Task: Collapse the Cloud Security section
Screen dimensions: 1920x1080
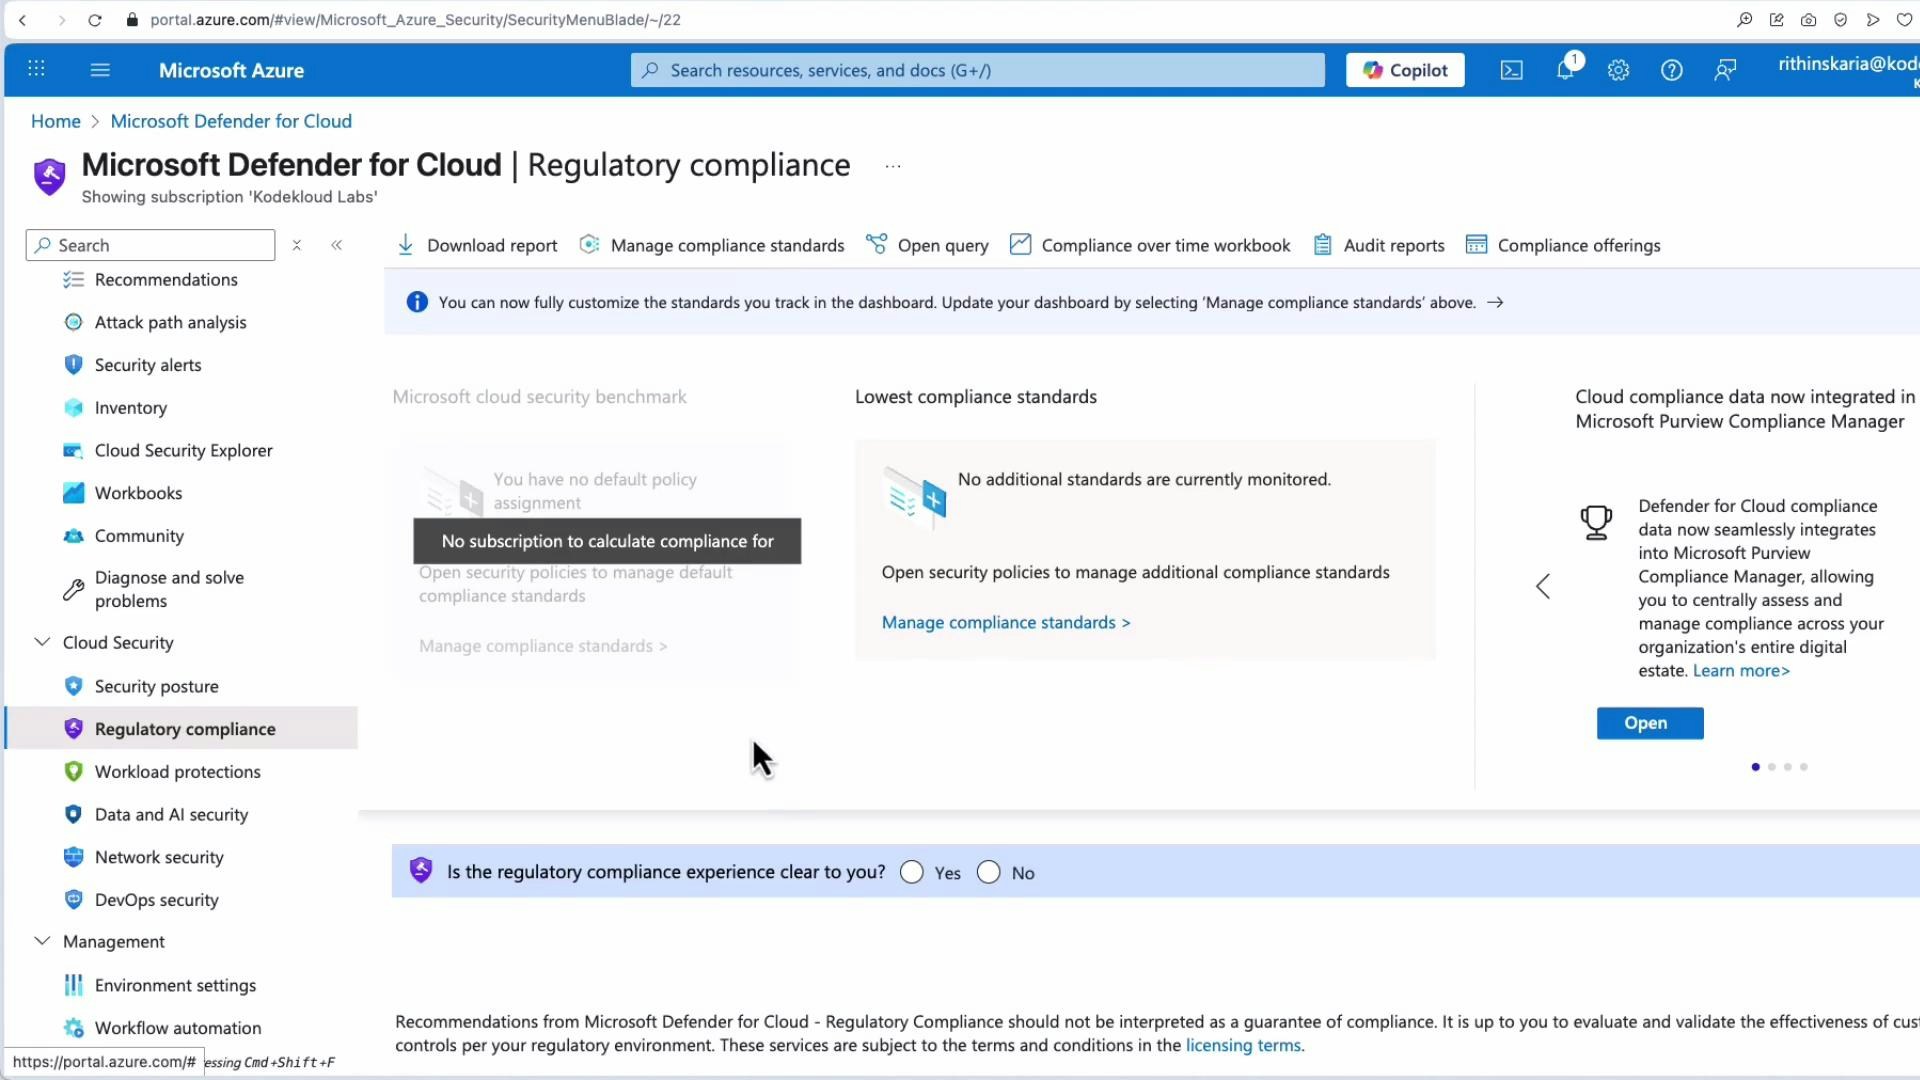Action: pyautogui.click(x=41, y=642)
